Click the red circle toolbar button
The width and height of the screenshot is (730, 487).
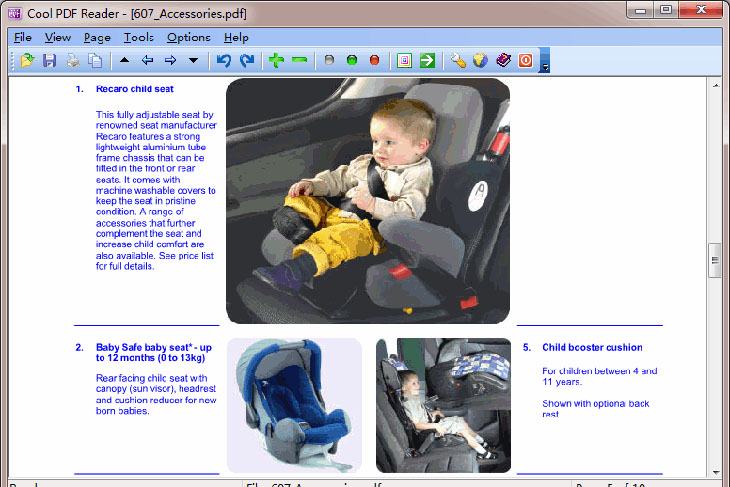[x=375, y=60]
